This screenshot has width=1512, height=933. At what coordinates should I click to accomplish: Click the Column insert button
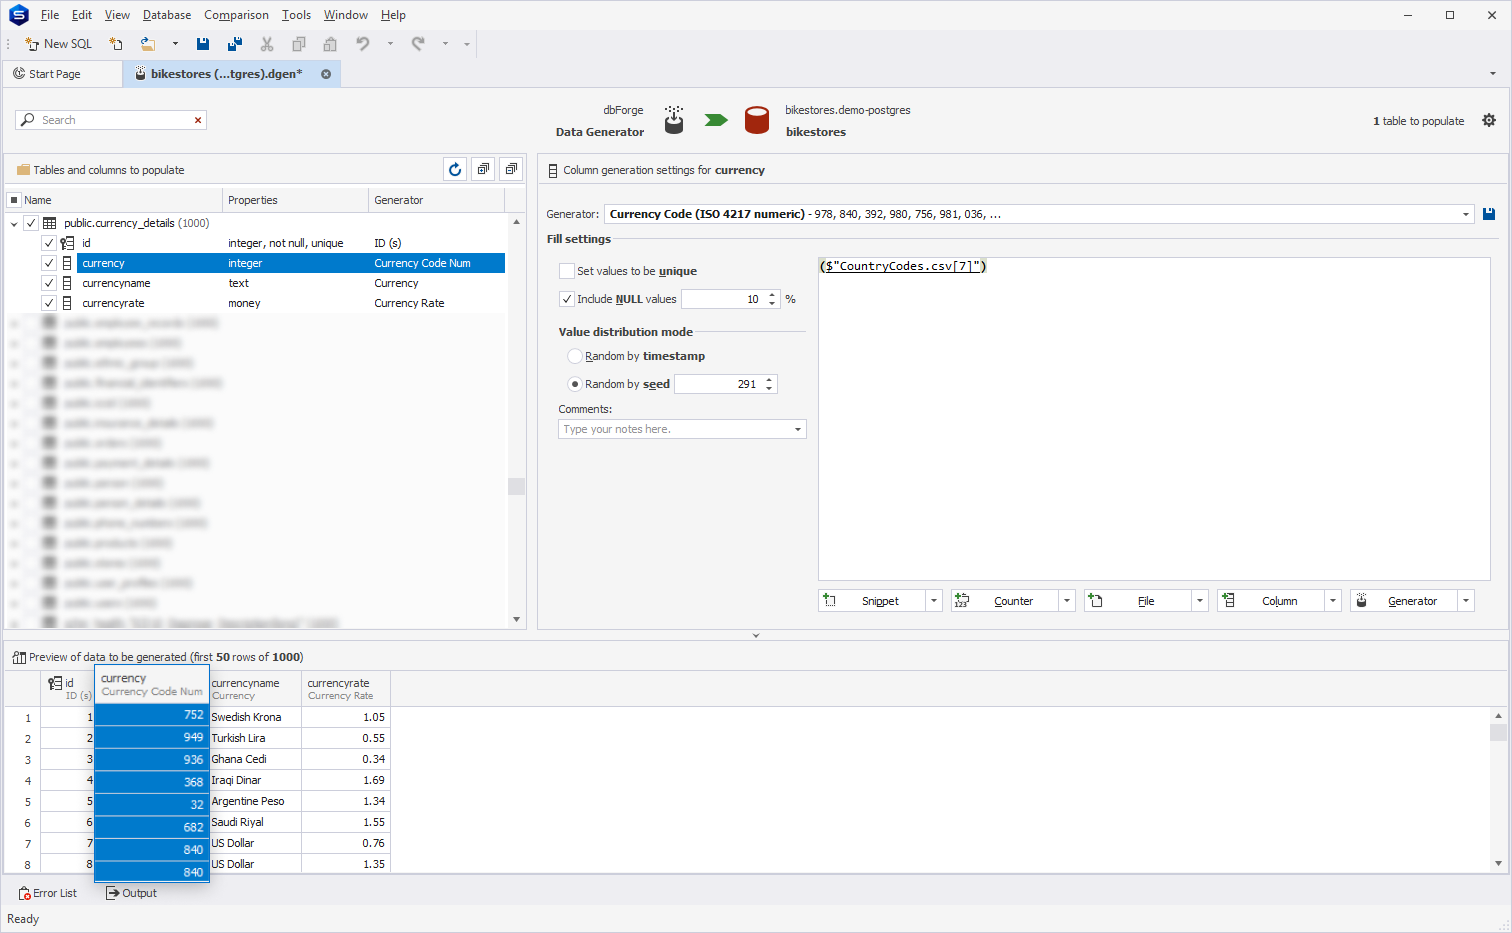tap(1271, 601)
